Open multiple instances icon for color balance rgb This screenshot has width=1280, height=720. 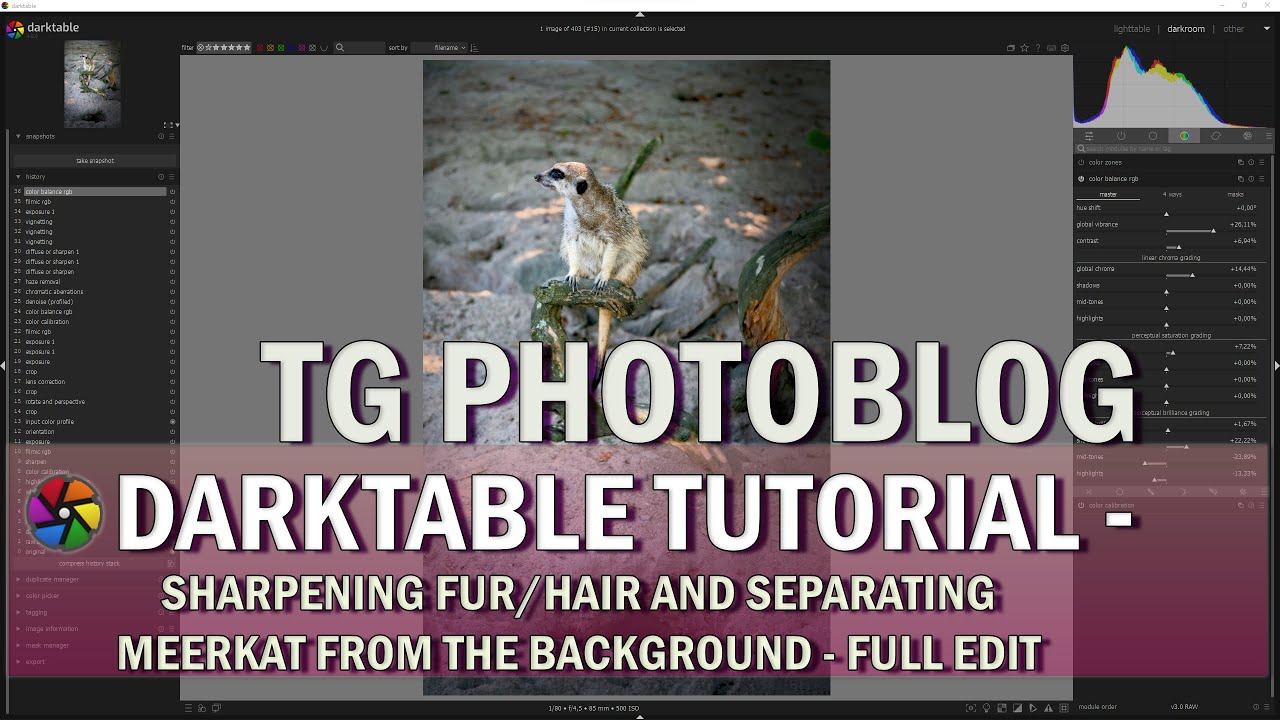coord(1241,179)
